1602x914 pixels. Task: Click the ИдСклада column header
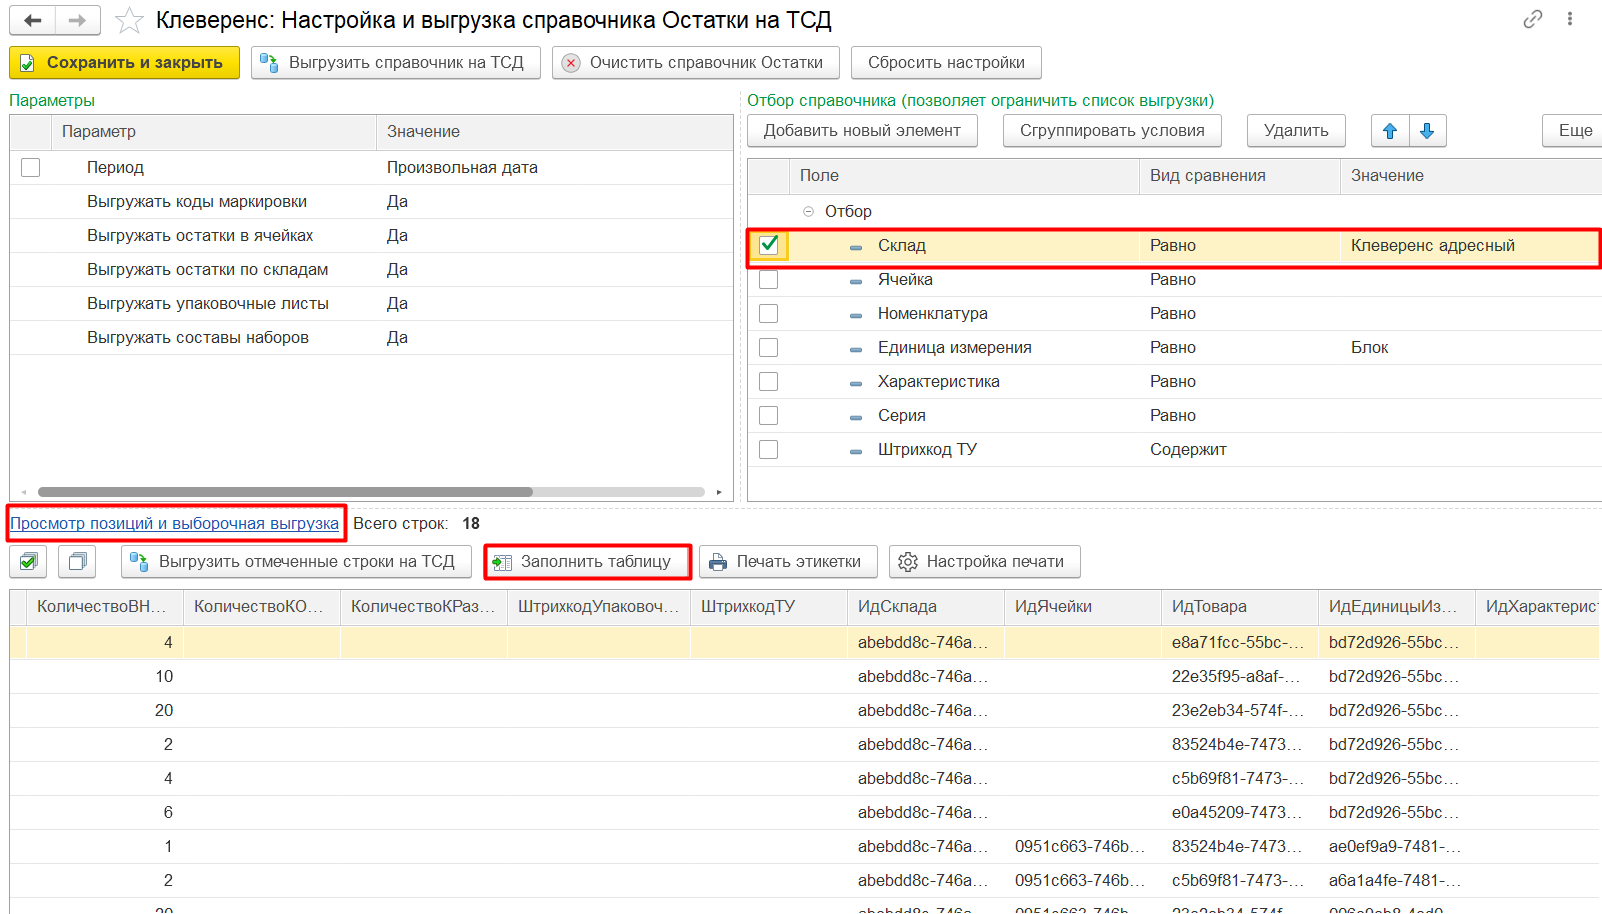926,606
